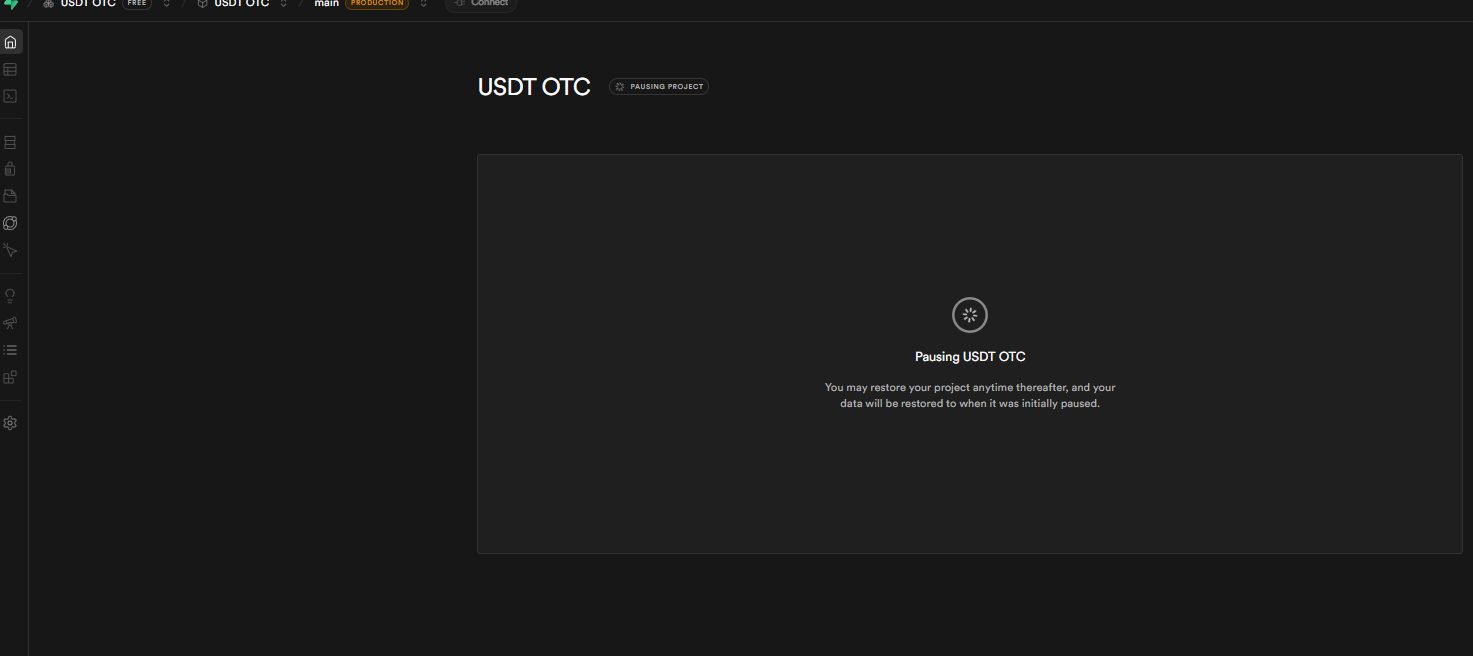Image resolution: width=1473 pixels, height=656 pixels.
Task: Expand the branch switcher after PRODUCTION
Action: [x=423, y=4]
